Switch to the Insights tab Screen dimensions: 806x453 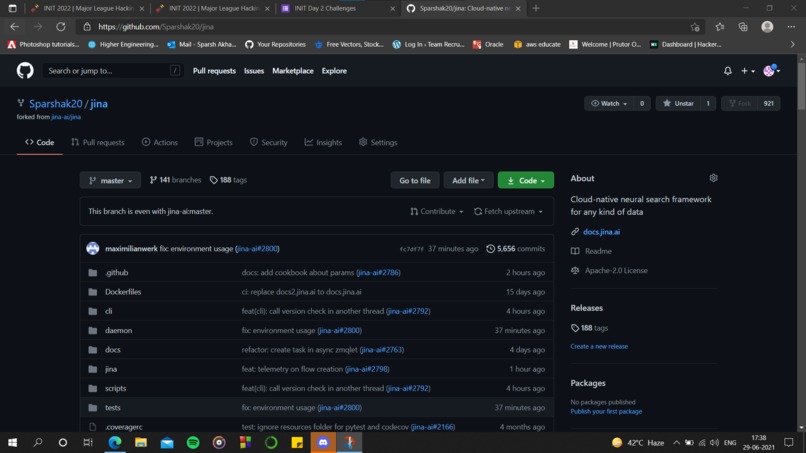click(323, 142)
